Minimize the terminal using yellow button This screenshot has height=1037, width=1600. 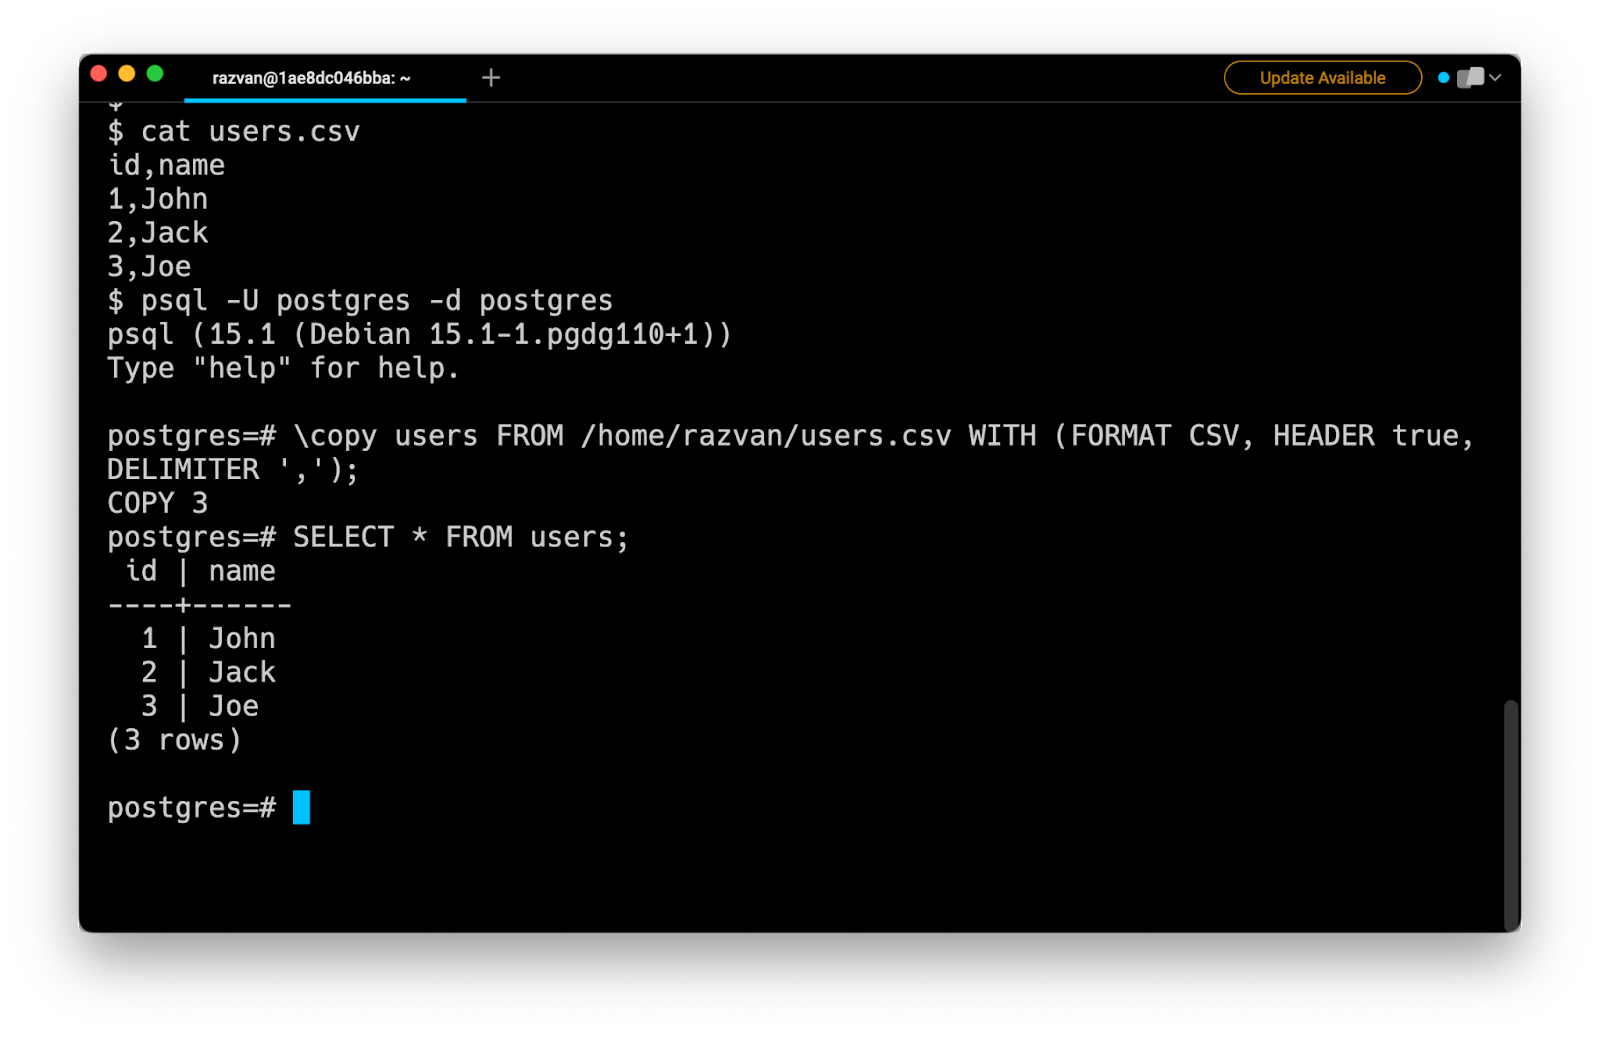(126, 74)
